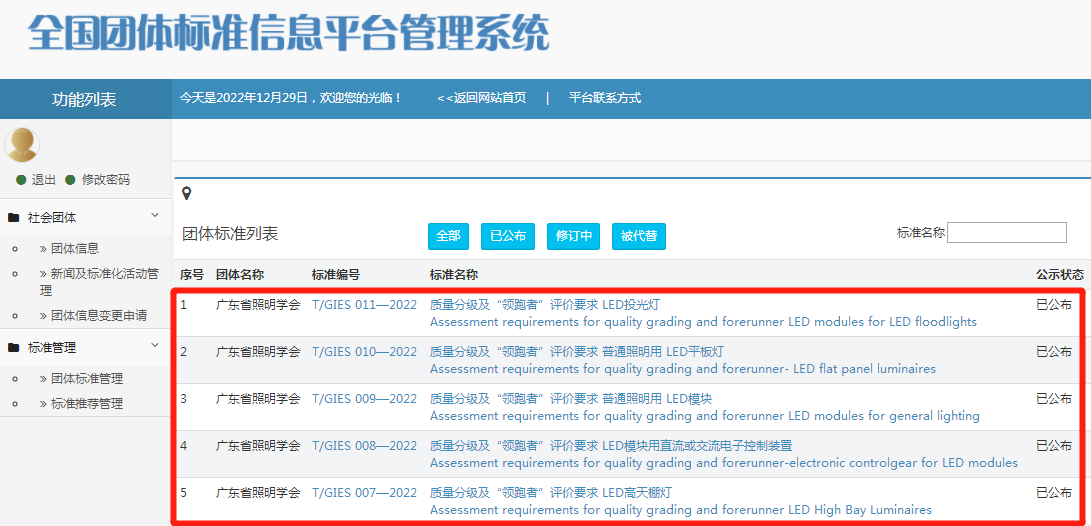This screenshot has width=1091, height=526.
Task: Filter list by 修订中 status
Action: tap(573, 237)
